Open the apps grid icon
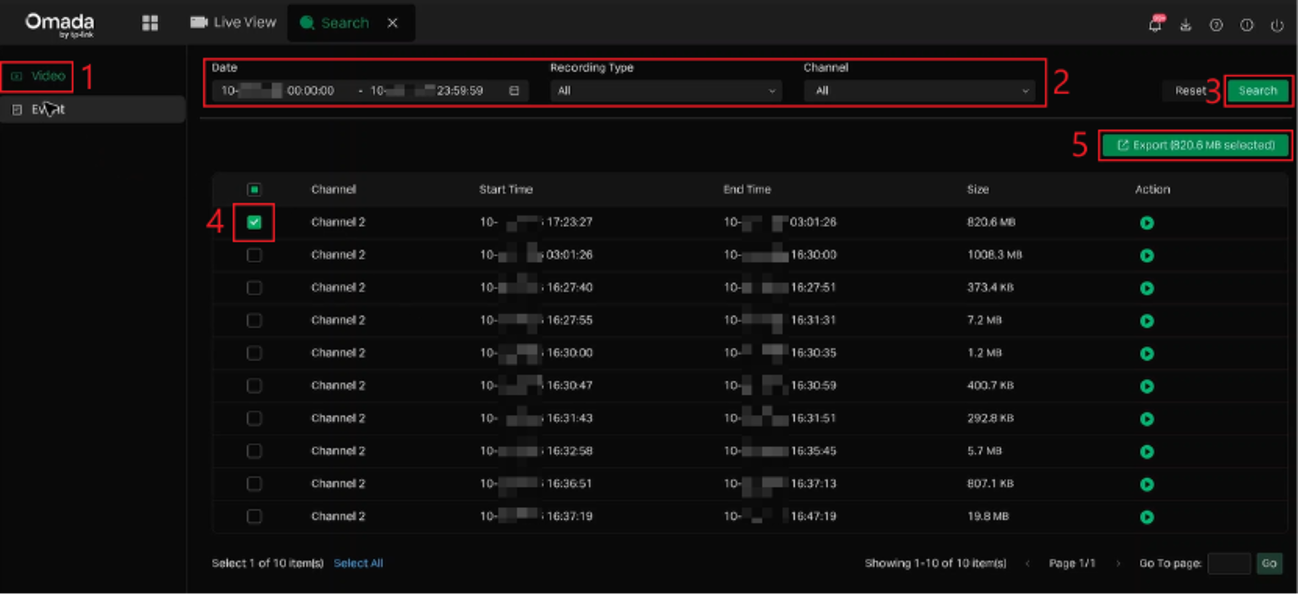The height and width of the screenshot is (595, 1298). pyautogui.click(x=150, y=23)
